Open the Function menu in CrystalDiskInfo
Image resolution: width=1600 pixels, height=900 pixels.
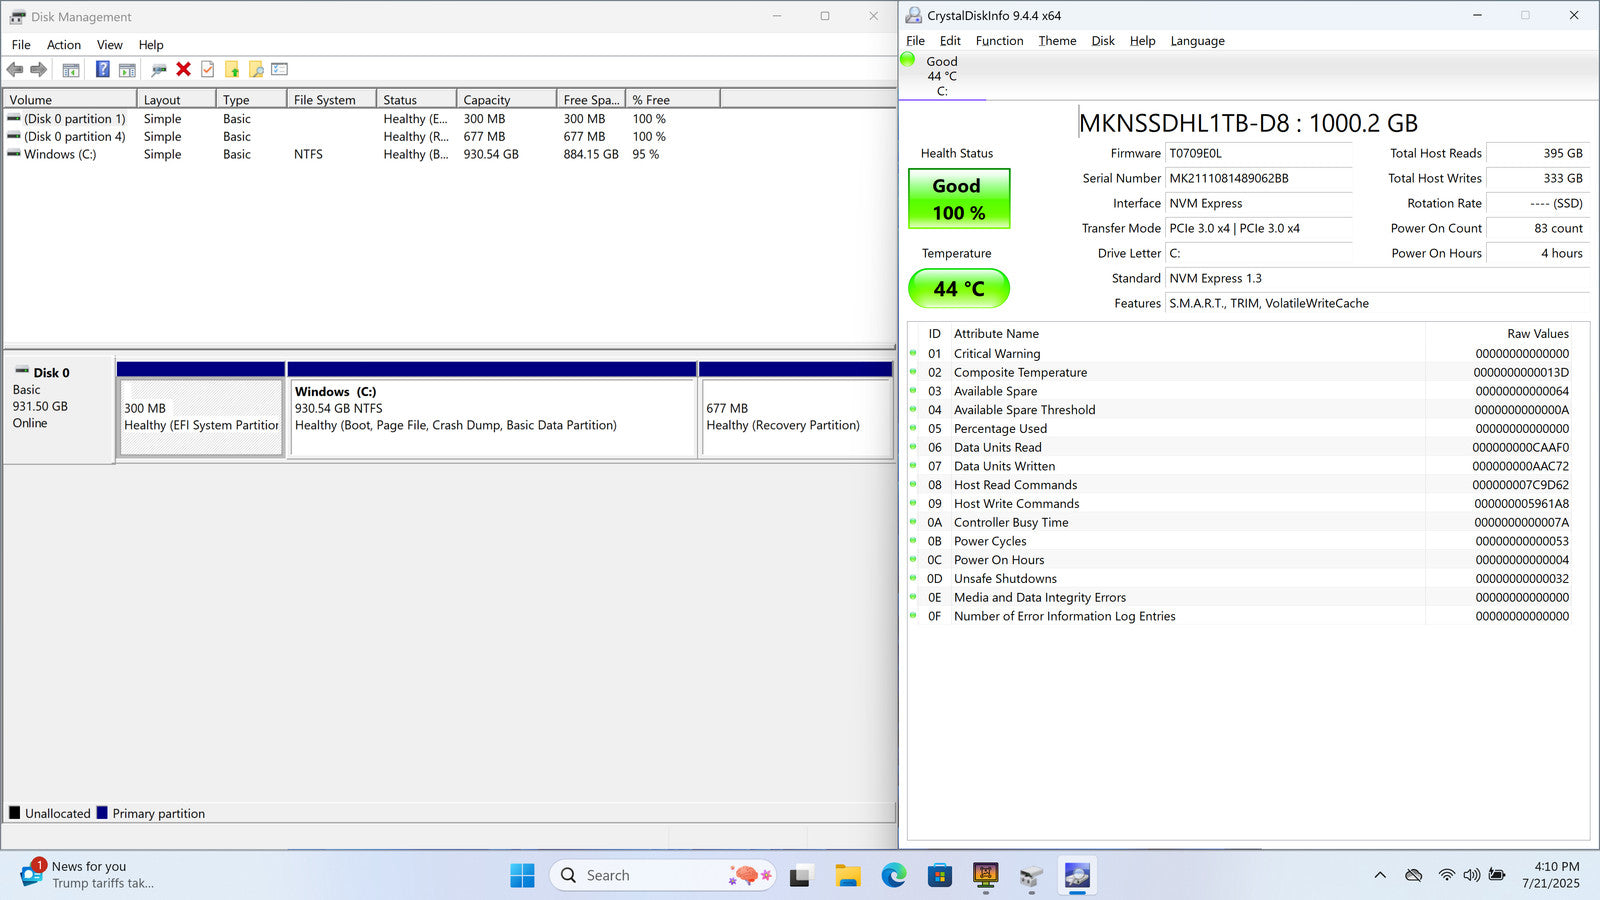pos(999,41)
